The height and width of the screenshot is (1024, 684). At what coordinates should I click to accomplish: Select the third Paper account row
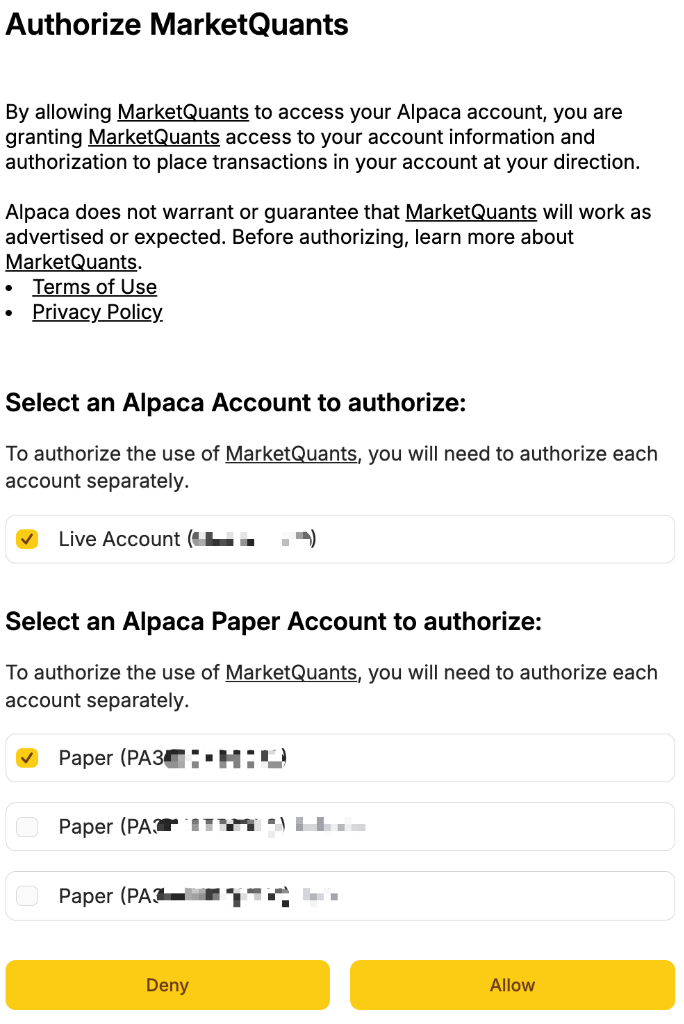point(340,895)
